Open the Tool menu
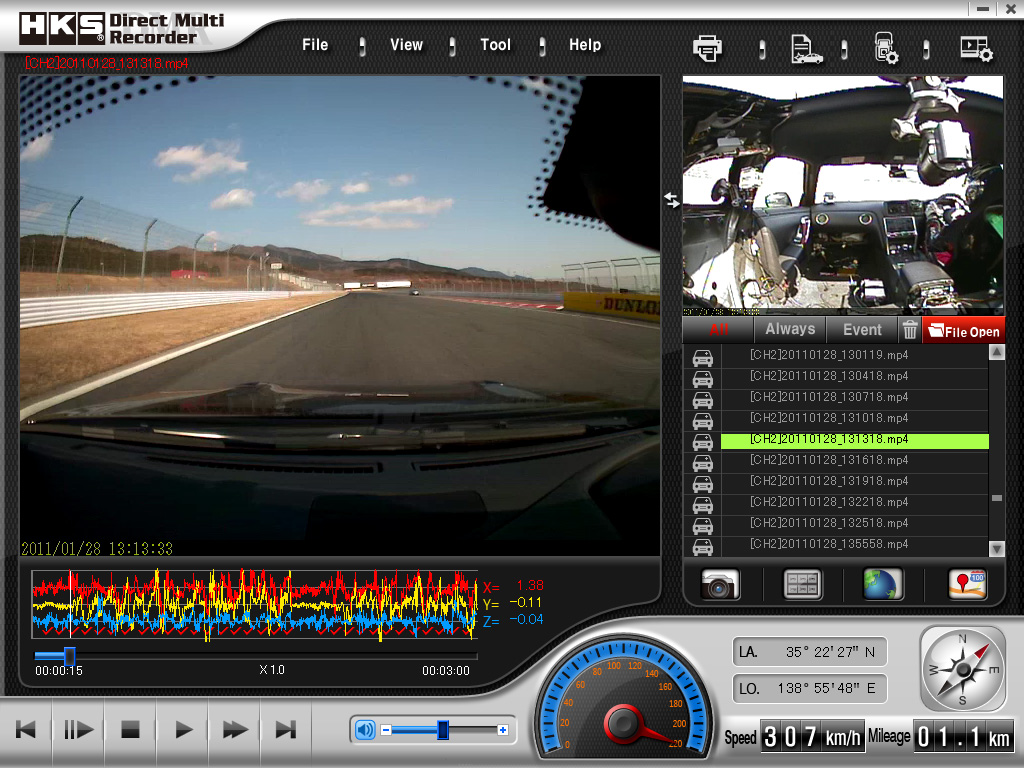This screenshot has height=768, width=1024. [x=495, y=45]
